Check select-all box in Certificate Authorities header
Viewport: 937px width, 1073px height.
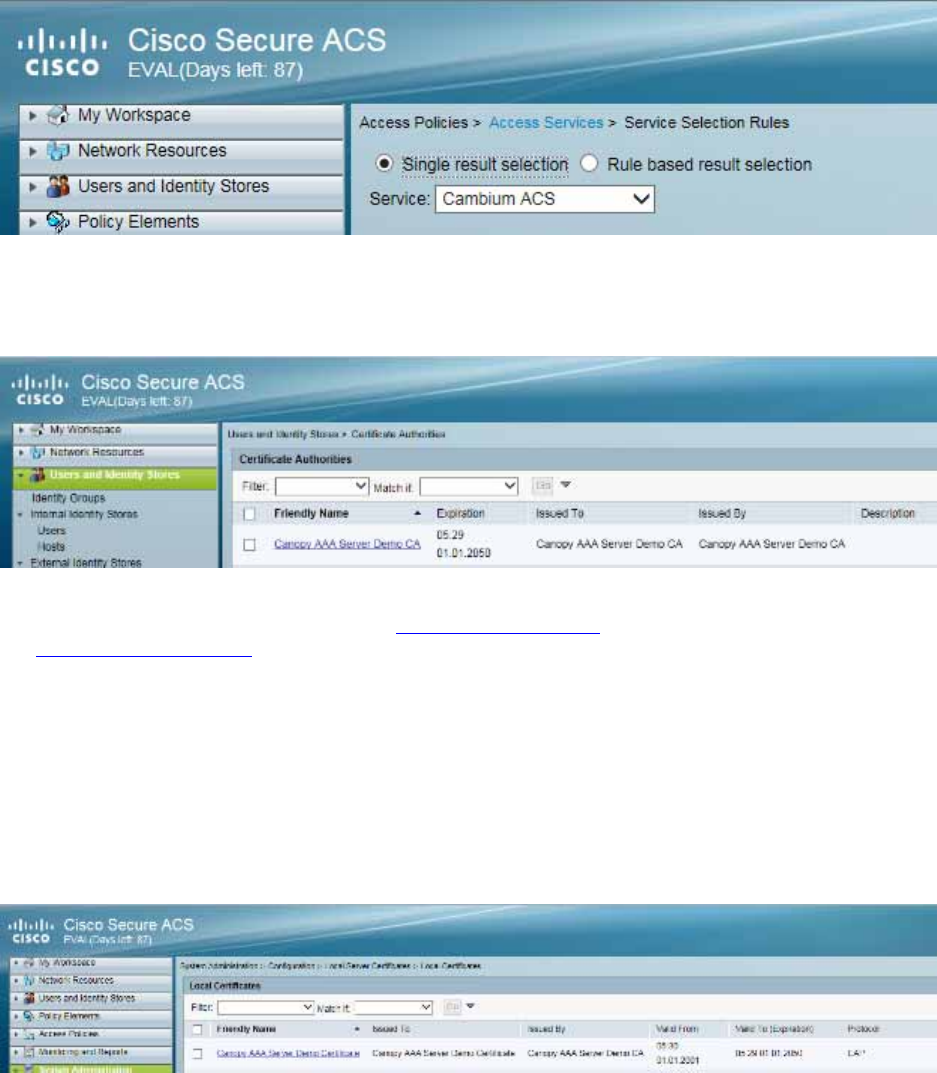pyautogui.click(x=249, y=514)
